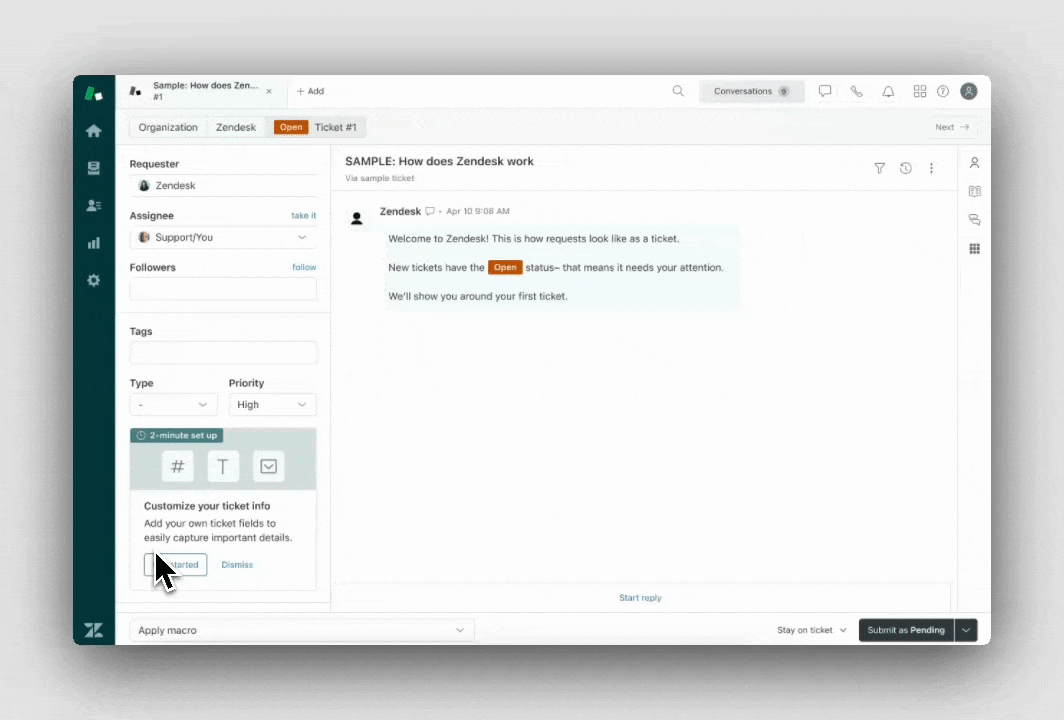Click the text field T icon
The image size is (1064, 720).
coord(223,466)
